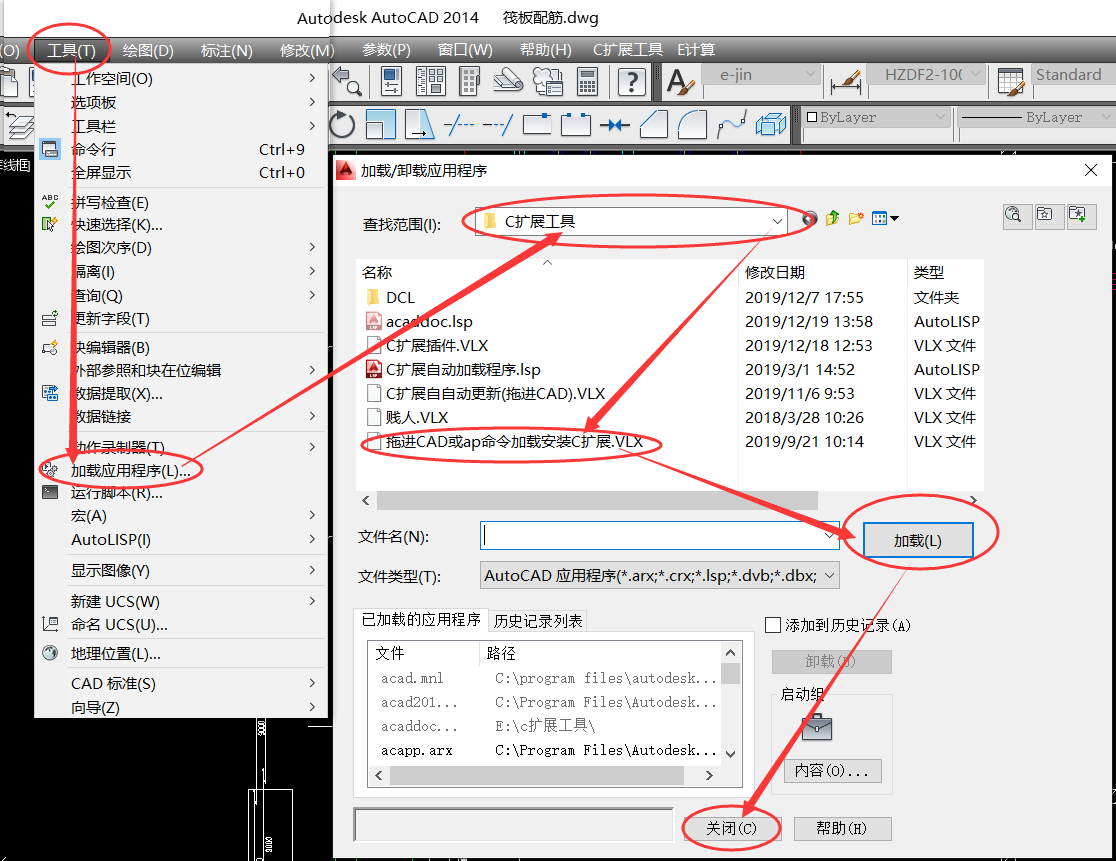Click the Text Style icon
The height and width of the screenshot is (861, 1116).
click(x=680, y=81)
